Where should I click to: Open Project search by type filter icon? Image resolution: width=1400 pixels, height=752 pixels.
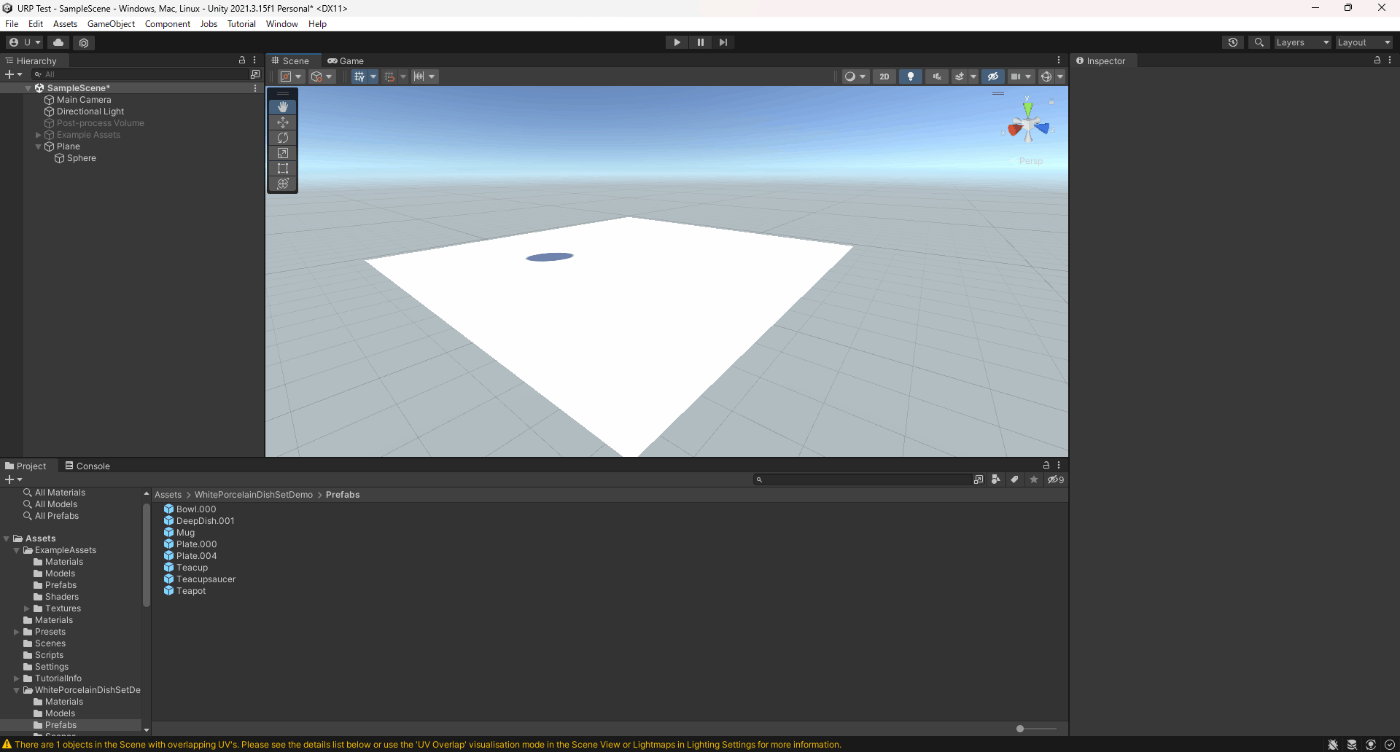click(996, 480)
